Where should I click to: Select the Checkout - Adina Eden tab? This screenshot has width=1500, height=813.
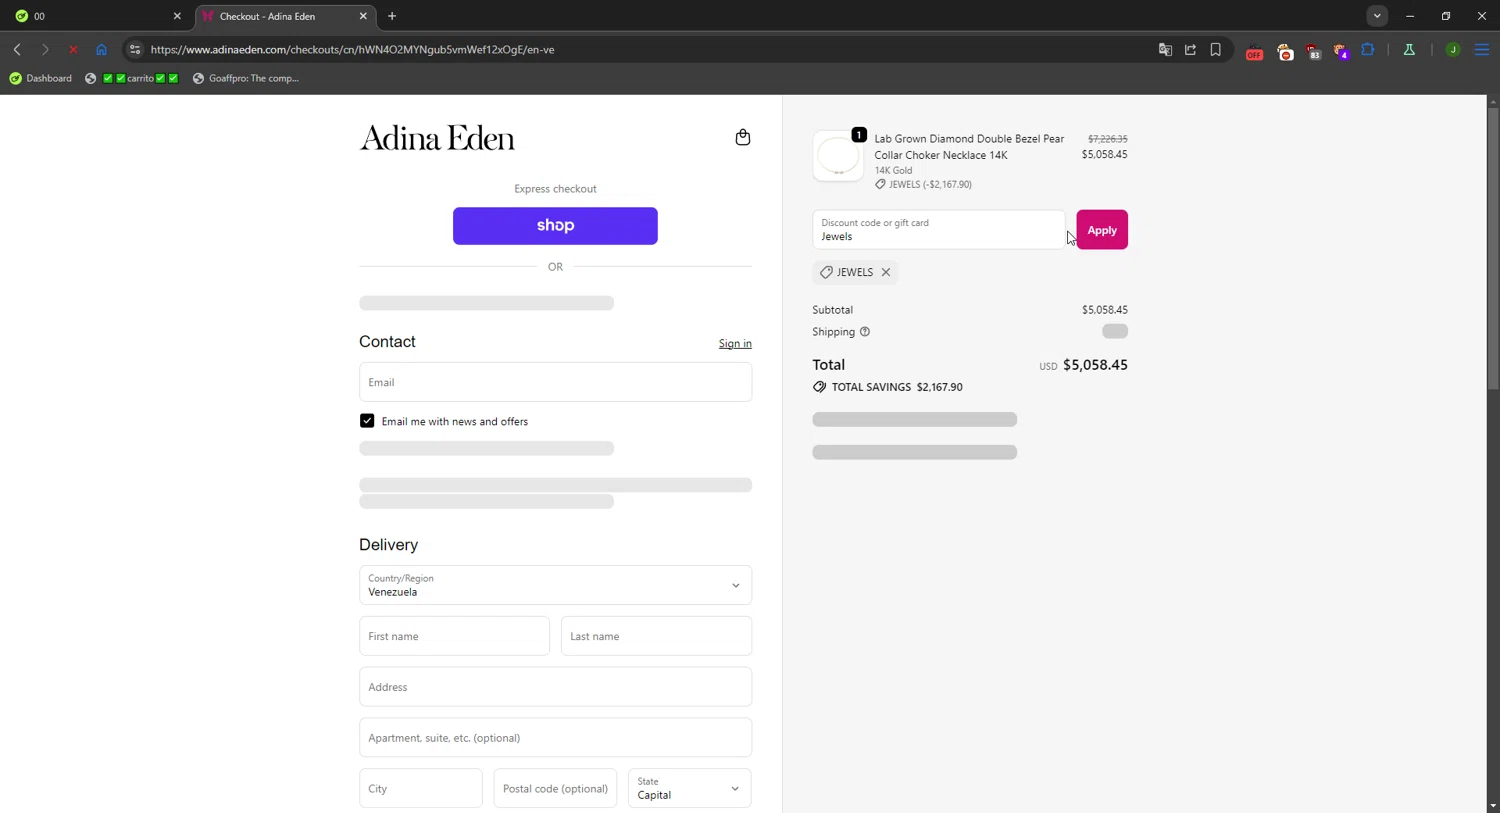point(284,16)
